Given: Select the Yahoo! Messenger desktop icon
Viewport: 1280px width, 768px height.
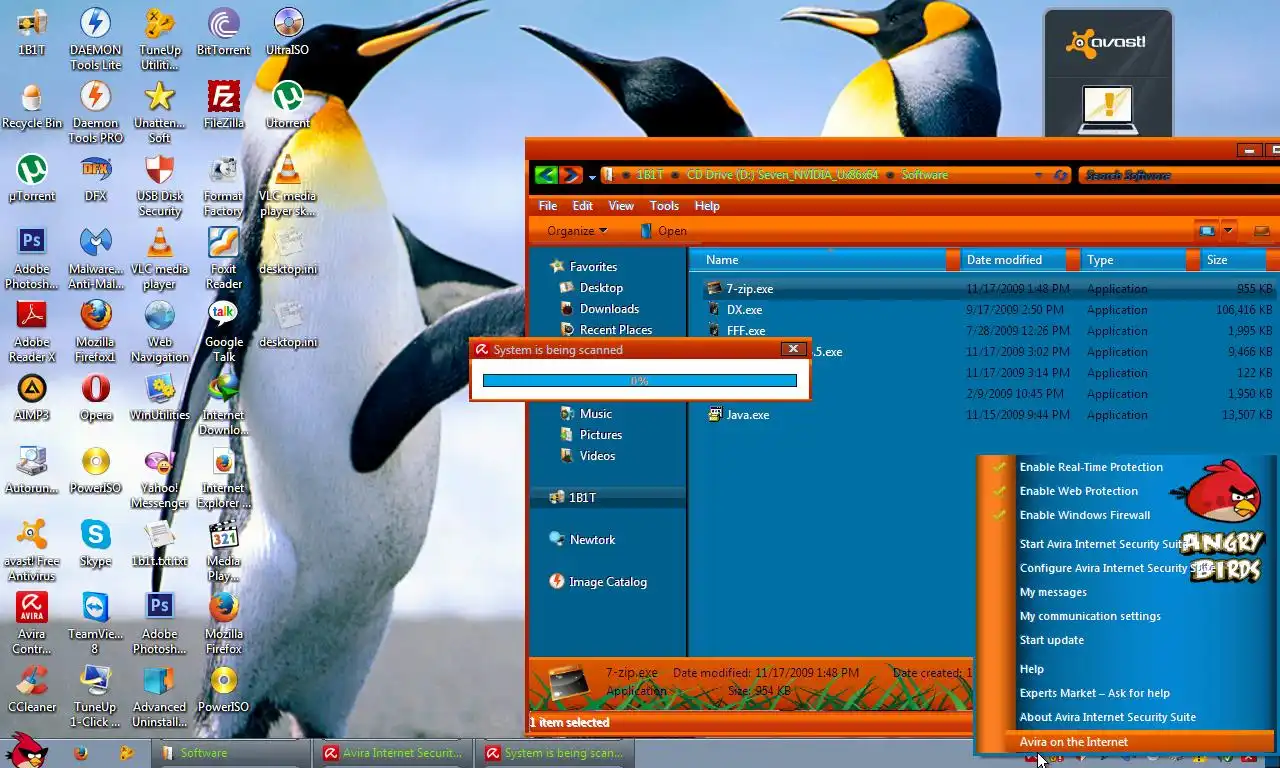Looking at the screenshot, I should coord(159,477).
